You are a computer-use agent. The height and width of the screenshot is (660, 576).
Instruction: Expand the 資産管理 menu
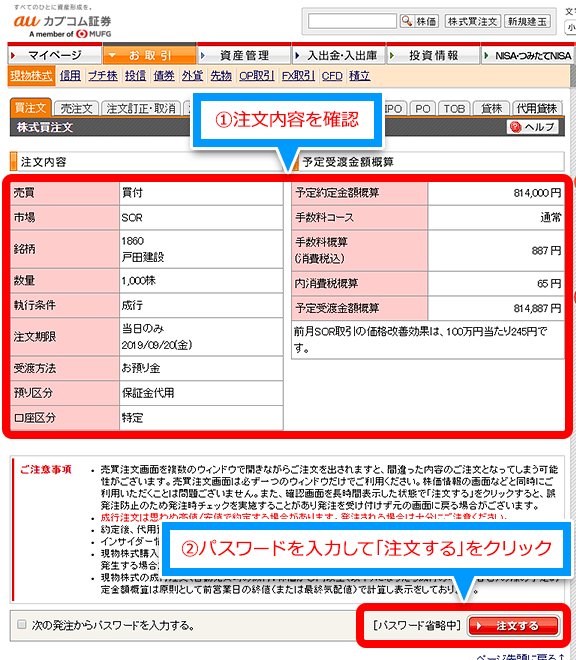[x=244, y=55]
